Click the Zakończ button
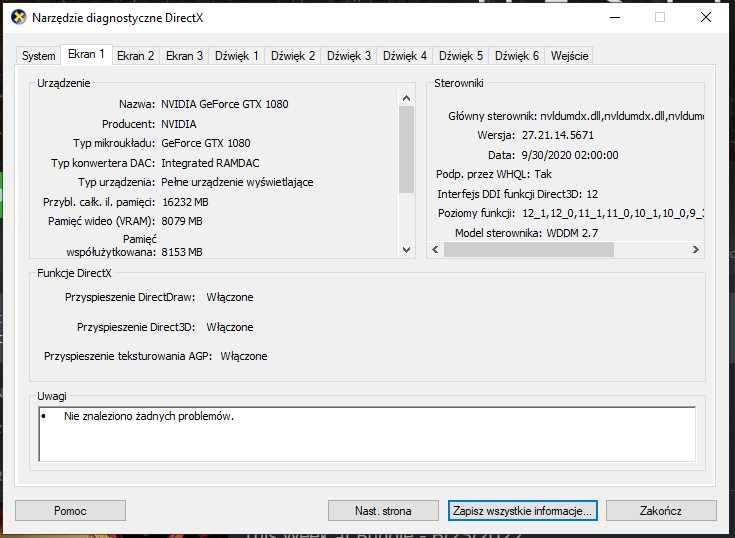The image size is (735, 538). (x=661, y=510)
